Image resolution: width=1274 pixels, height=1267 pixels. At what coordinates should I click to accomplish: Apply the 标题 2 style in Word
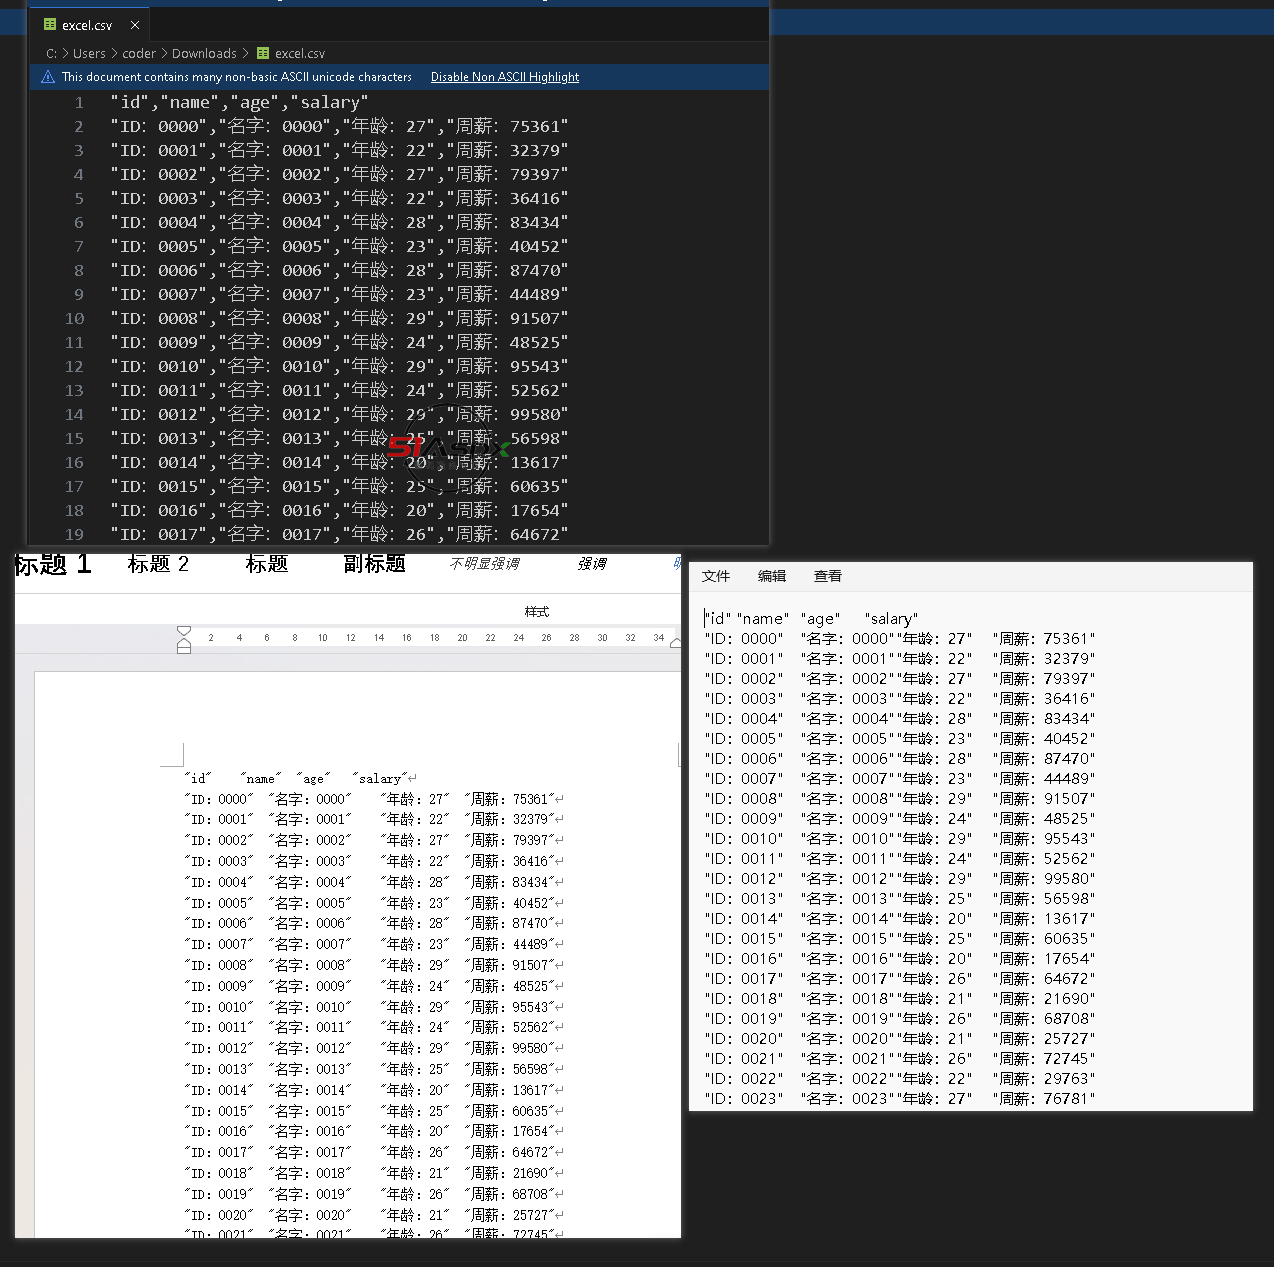158,564
